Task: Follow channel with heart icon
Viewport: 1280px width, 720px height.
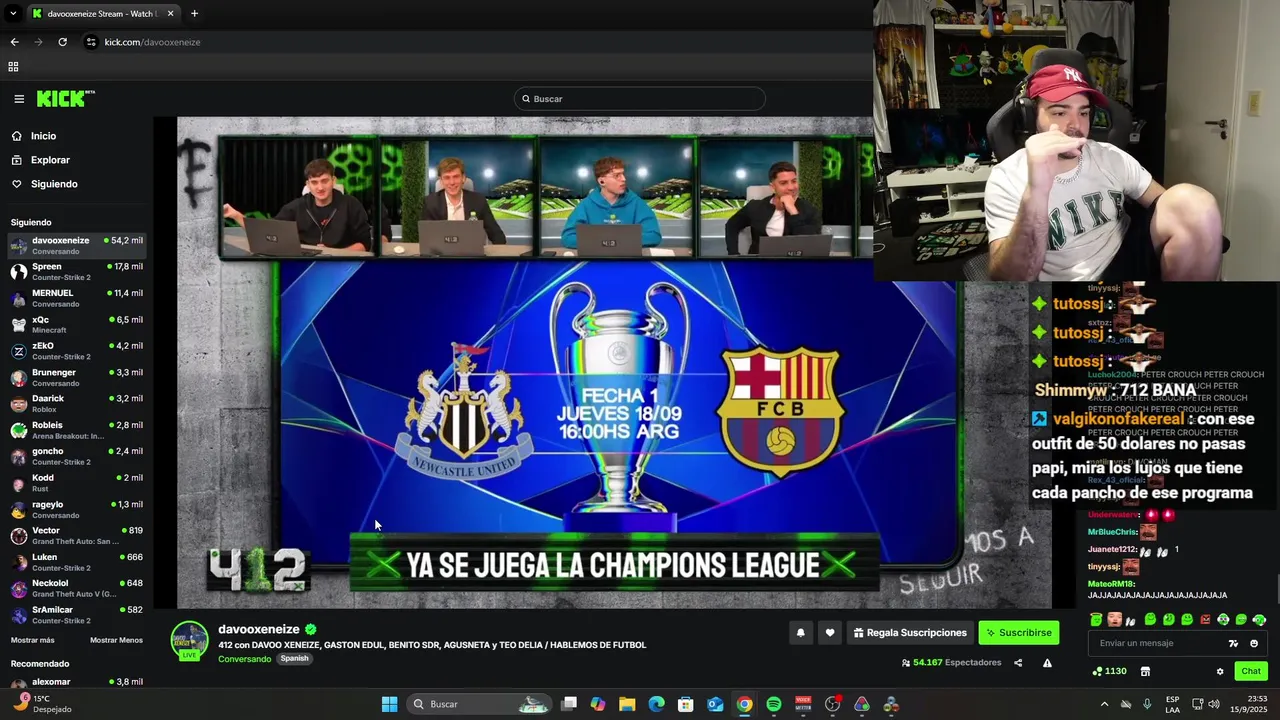Action: click(829, 633)
